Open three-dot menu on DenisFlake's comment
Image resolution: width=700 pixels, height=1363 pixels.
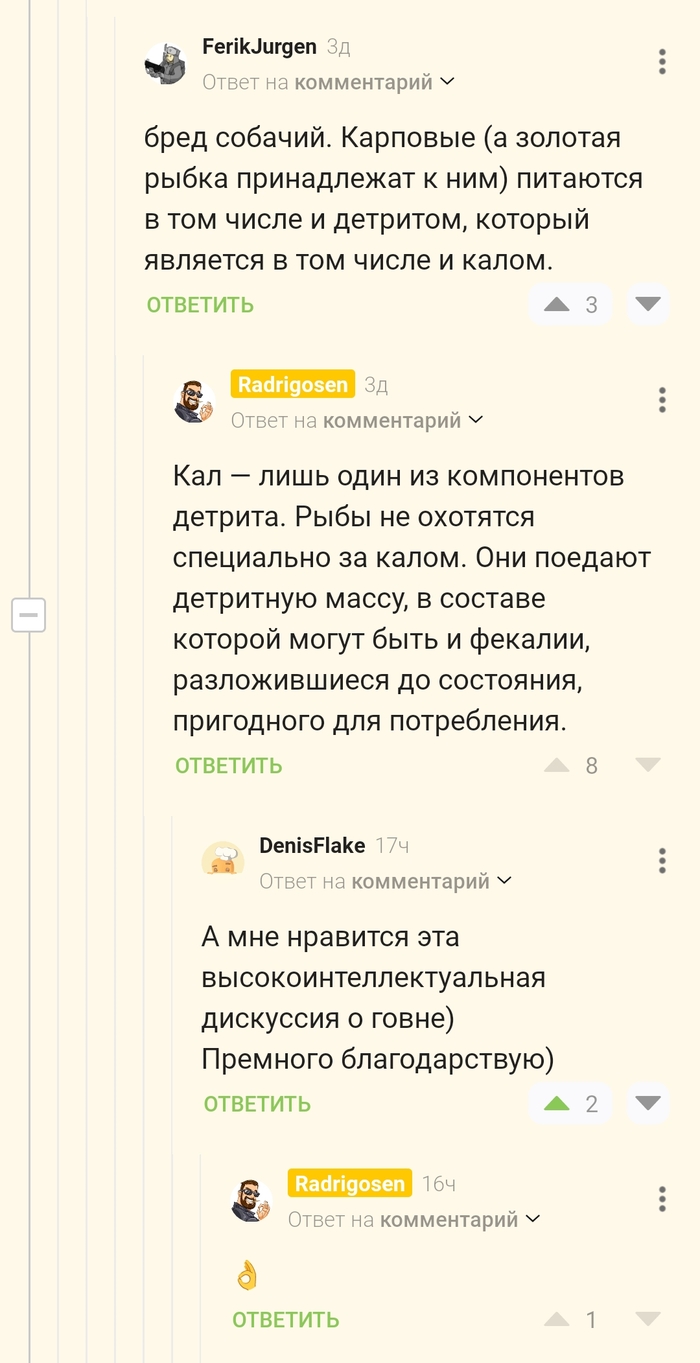[x=662, y=860]
